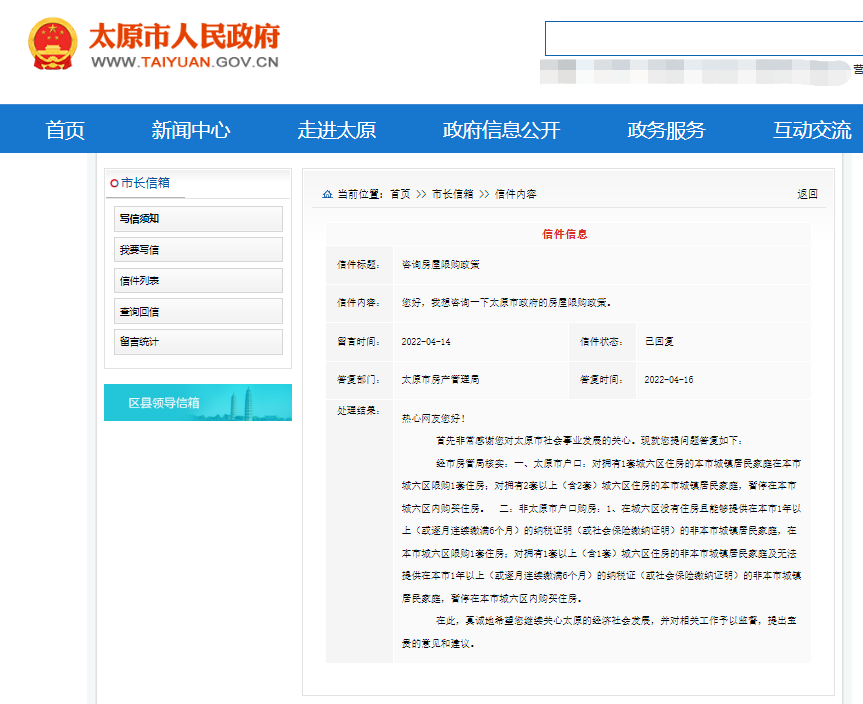Click the 返回 link to go back
This screenshot has width=863, height=704.
807,194
